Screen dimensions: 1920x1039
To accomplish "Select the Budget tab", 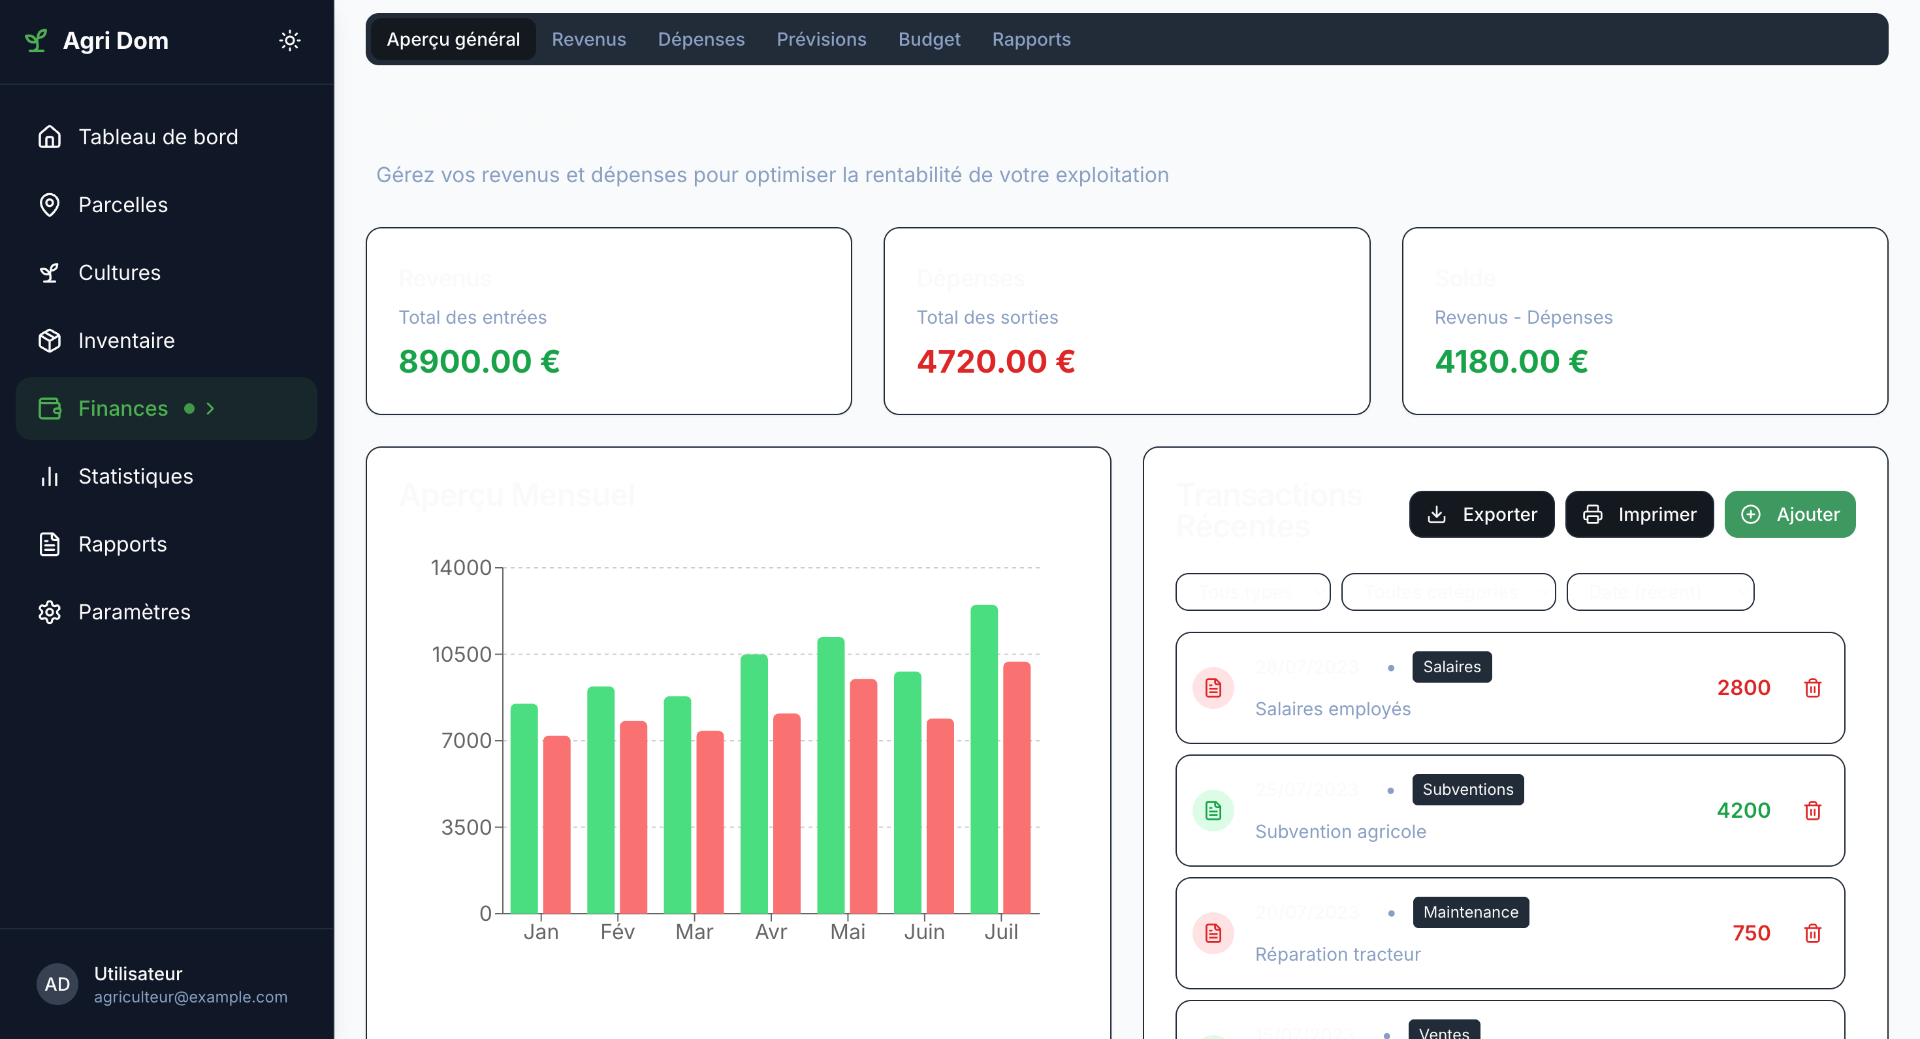I will (x=929, y=40).
